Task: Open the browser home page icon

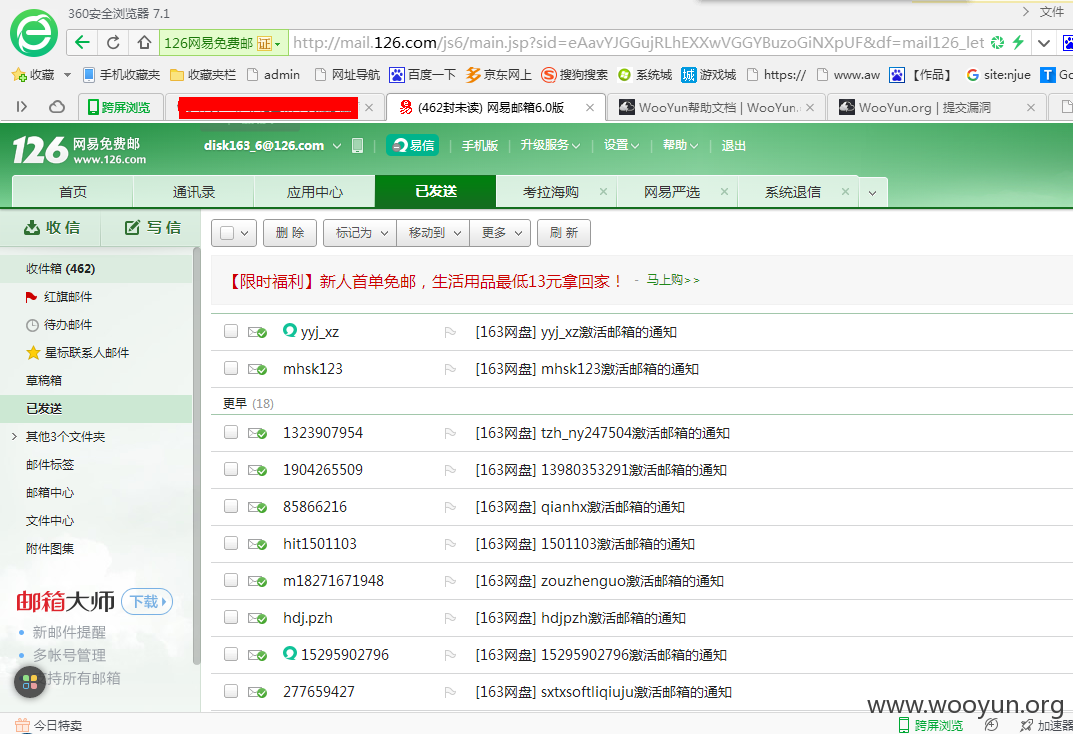Action: (144, 42)
